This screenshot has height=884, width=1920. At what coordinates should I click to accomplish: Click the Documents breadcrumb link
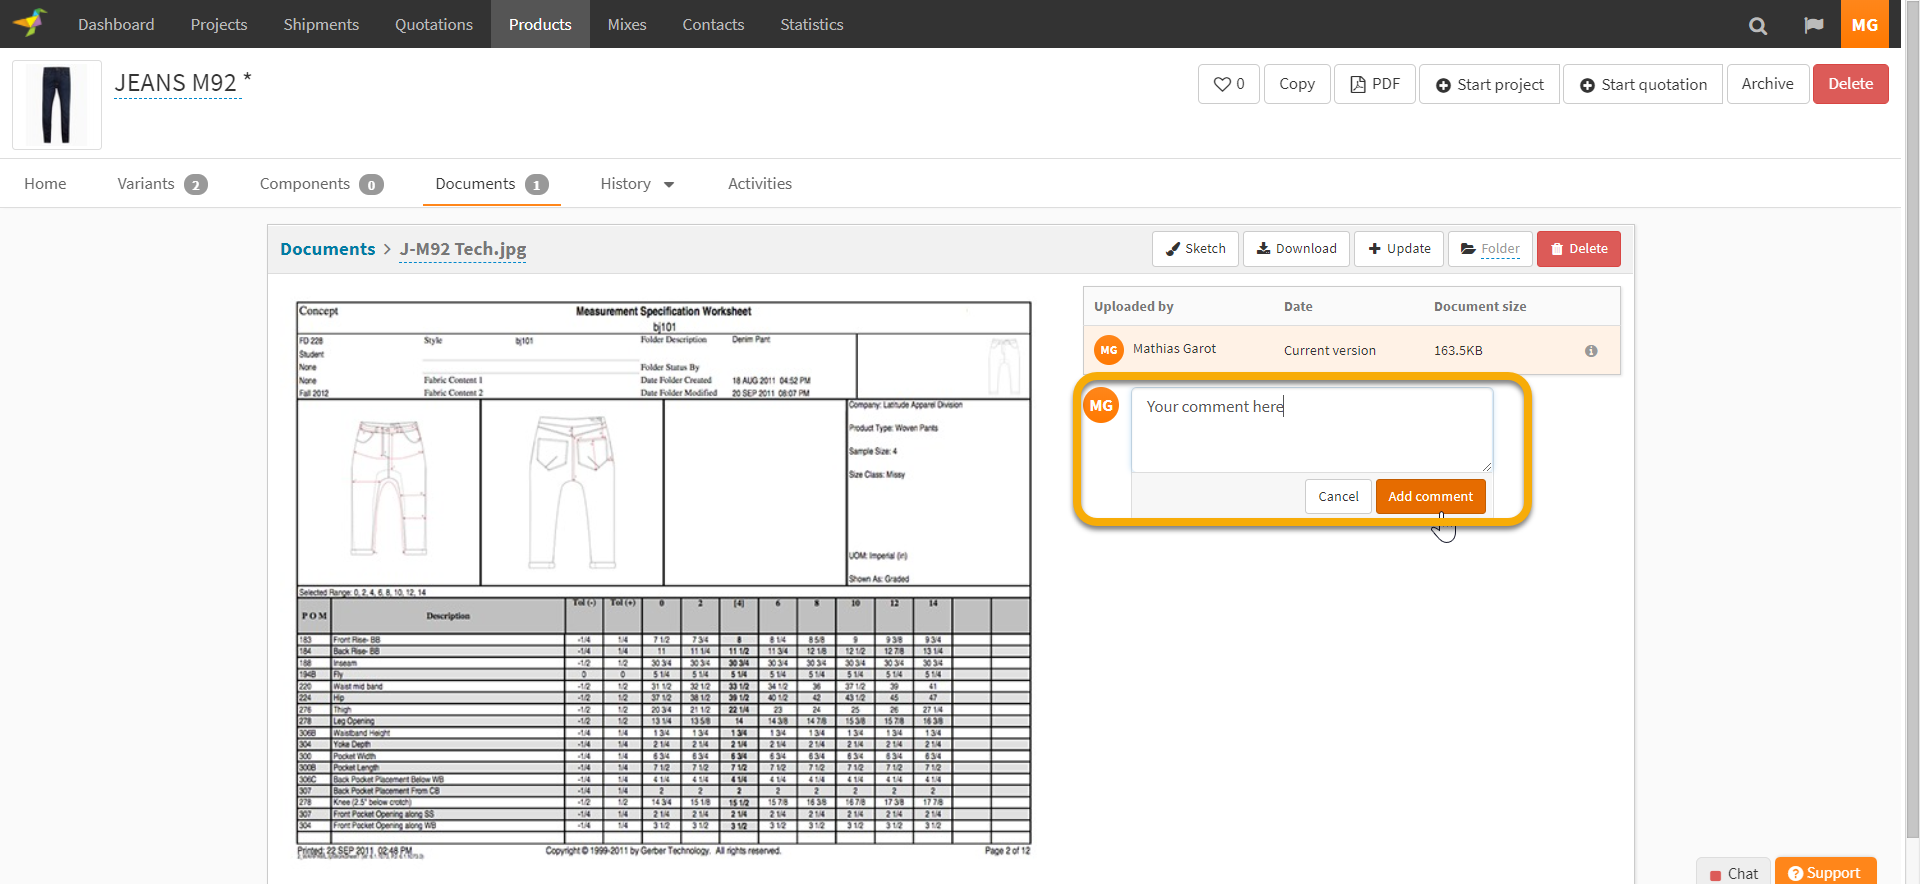pos(327,249)
